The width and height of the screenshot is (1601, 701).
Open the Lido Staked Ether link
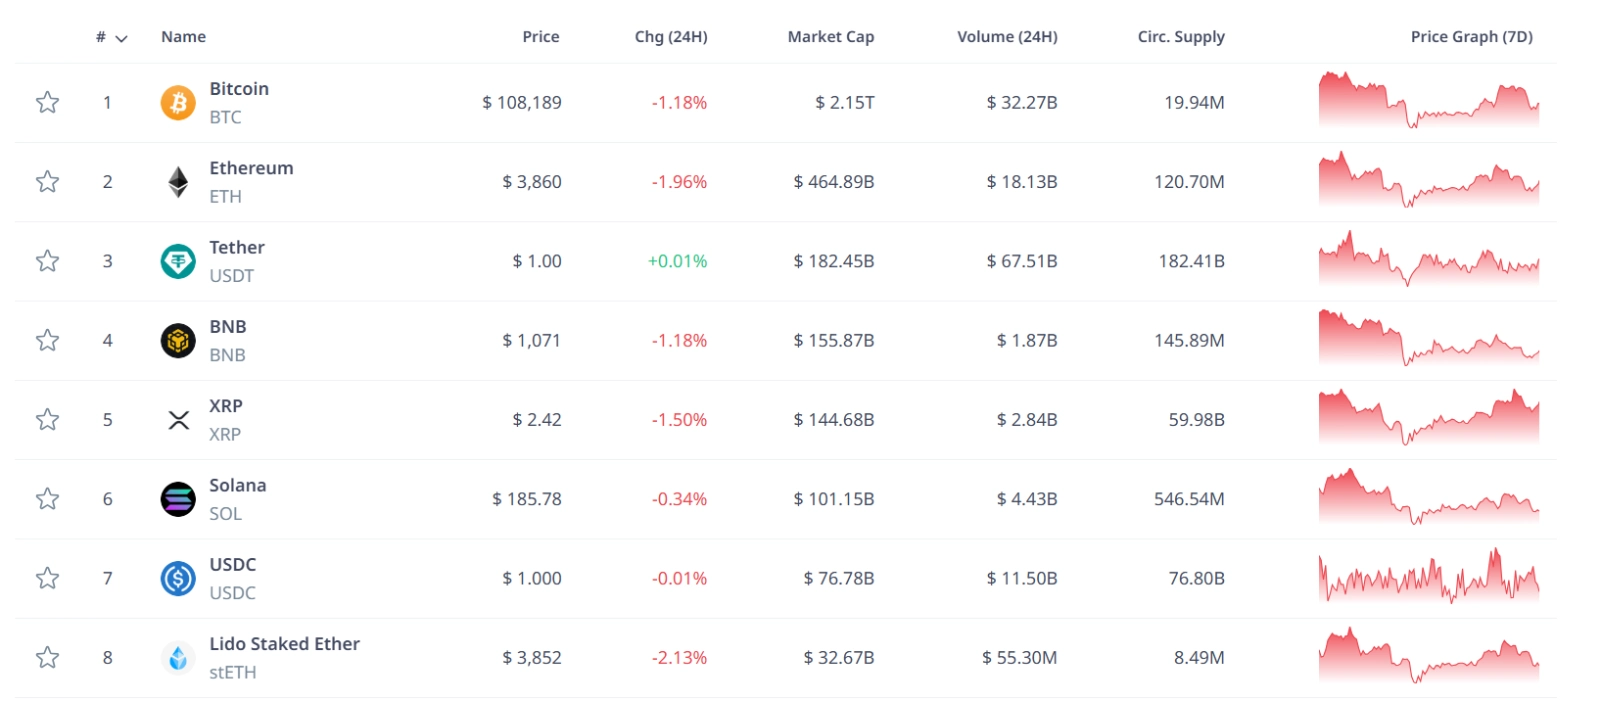pyautogui.click(x=284, y=644)
